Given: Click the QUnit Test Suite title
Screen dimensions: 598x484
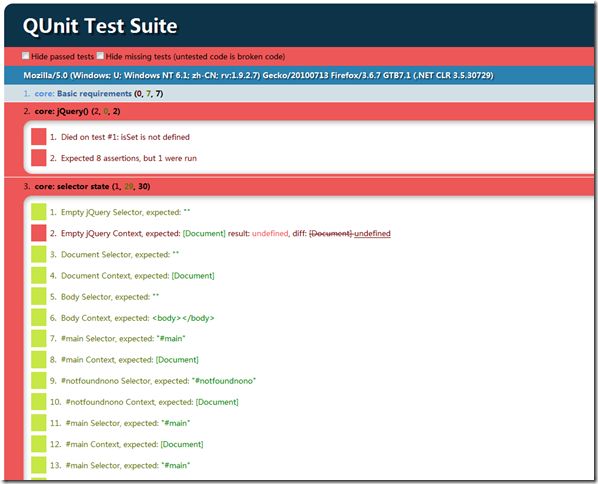Looking at the screenshot, I should click(100, 26).
